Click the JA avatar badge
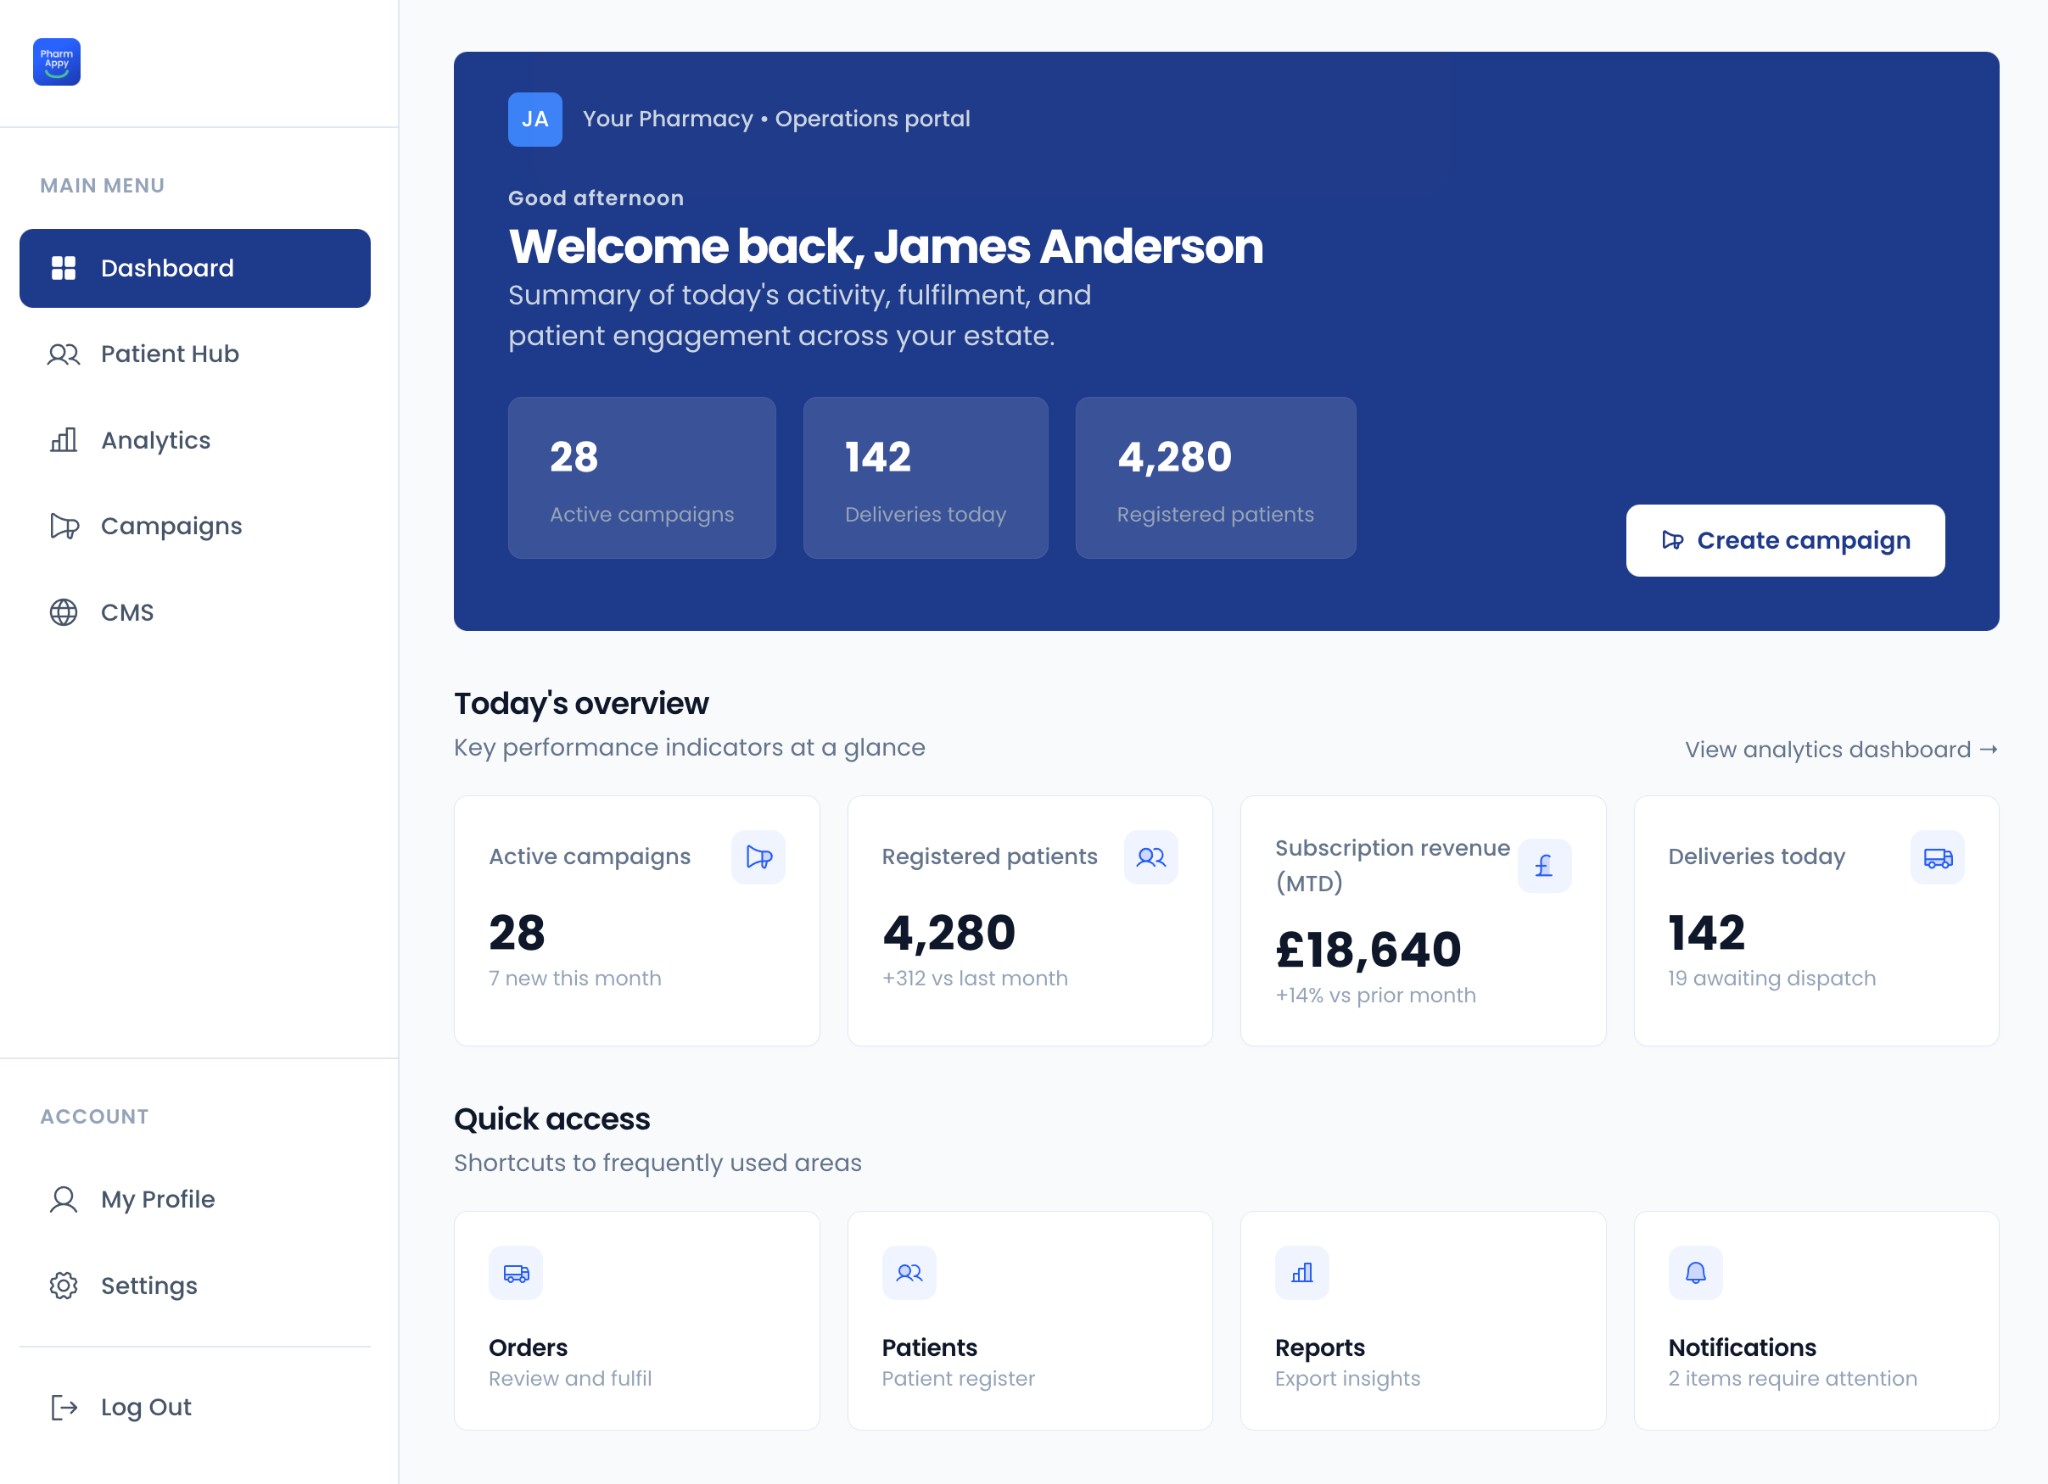Screen dimensions: 2048x1484 pyautogui.click(x=535, y=118)
